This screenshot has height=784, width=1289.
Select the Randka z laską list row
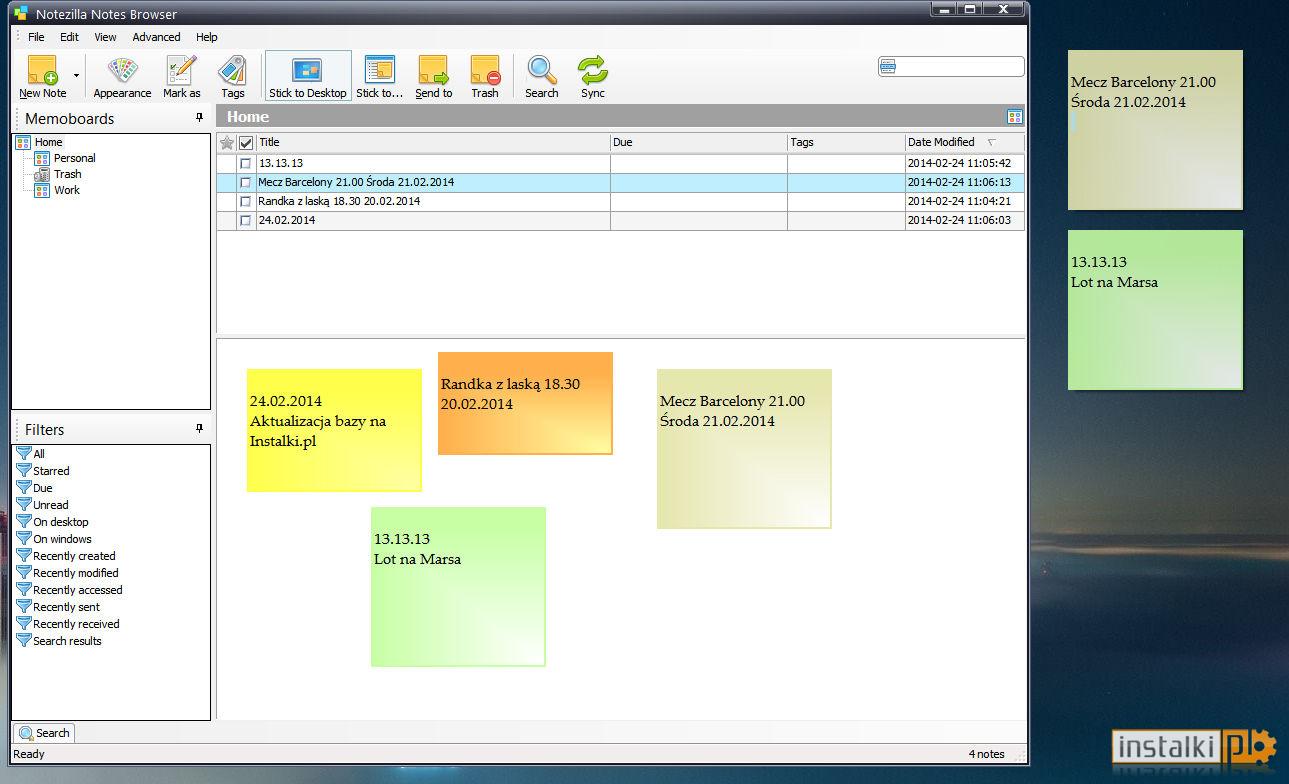point(621,201)
